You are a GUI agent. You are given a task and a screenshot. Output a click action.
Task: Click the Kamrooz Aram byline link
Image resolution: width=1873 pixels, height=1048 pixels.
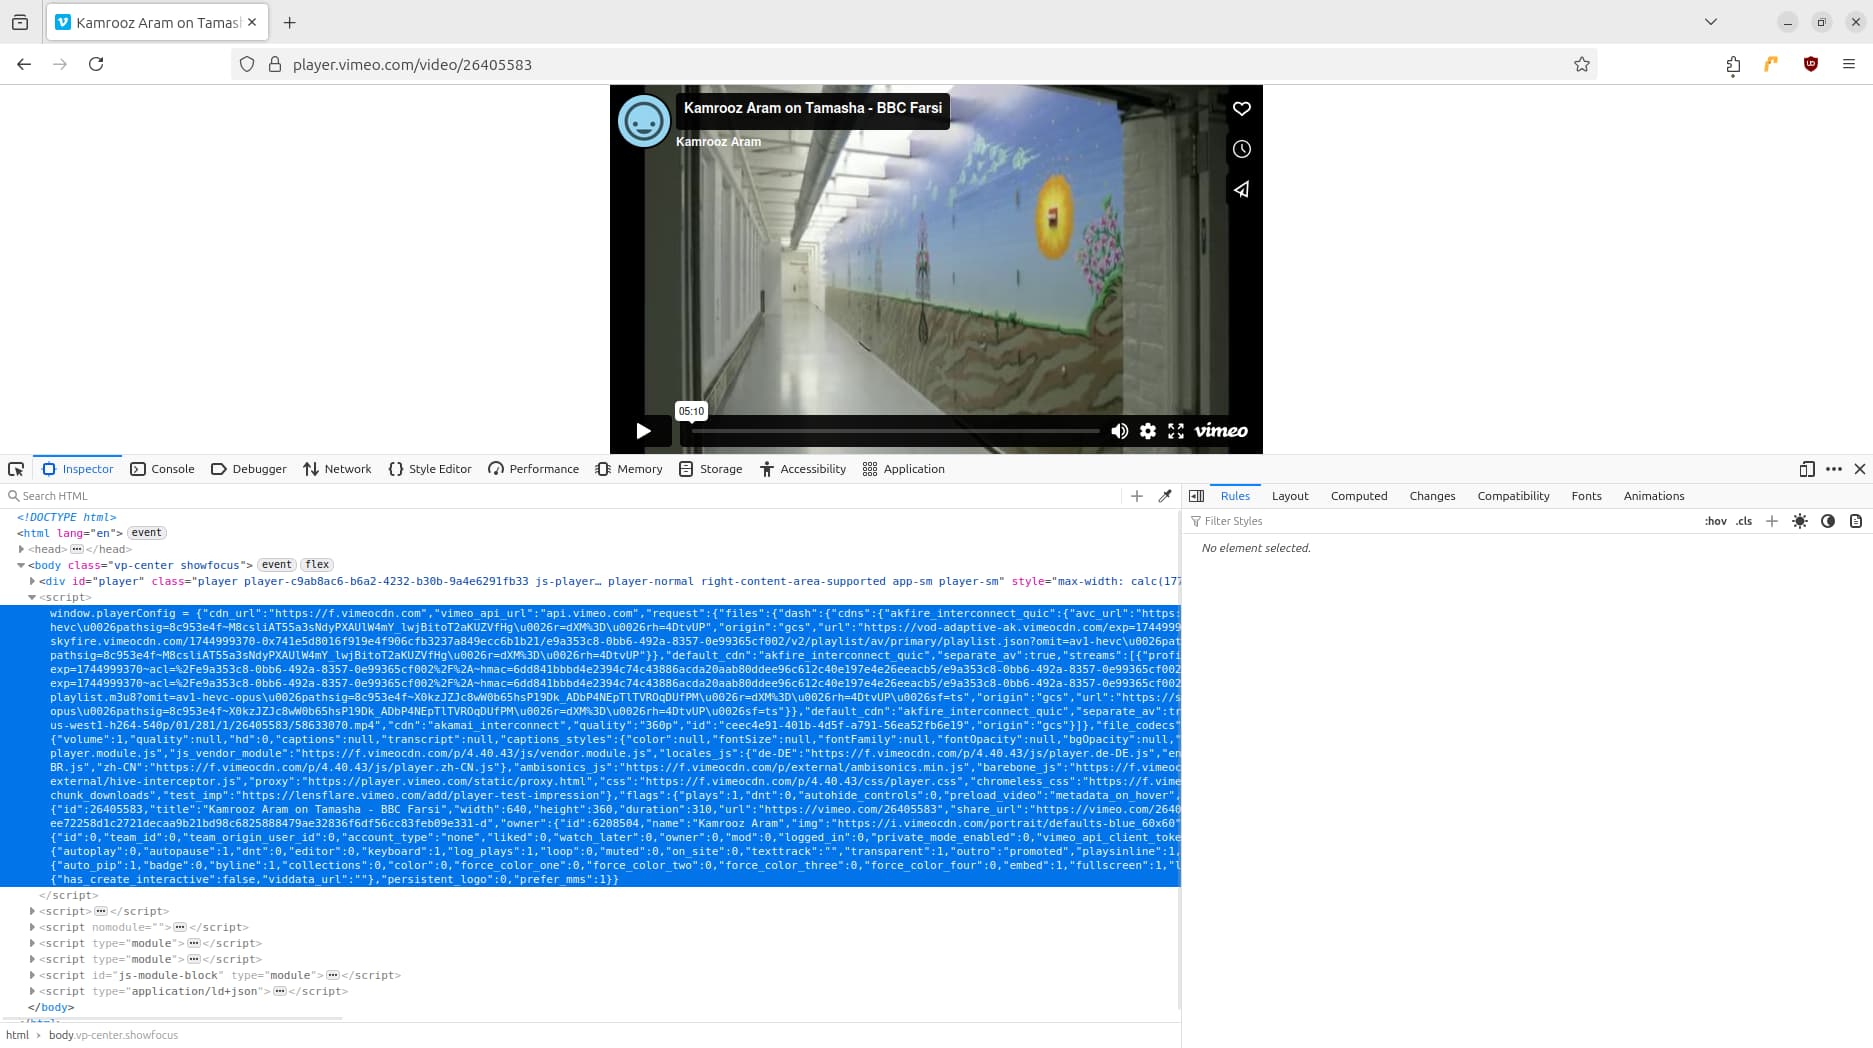coord(718,142)
